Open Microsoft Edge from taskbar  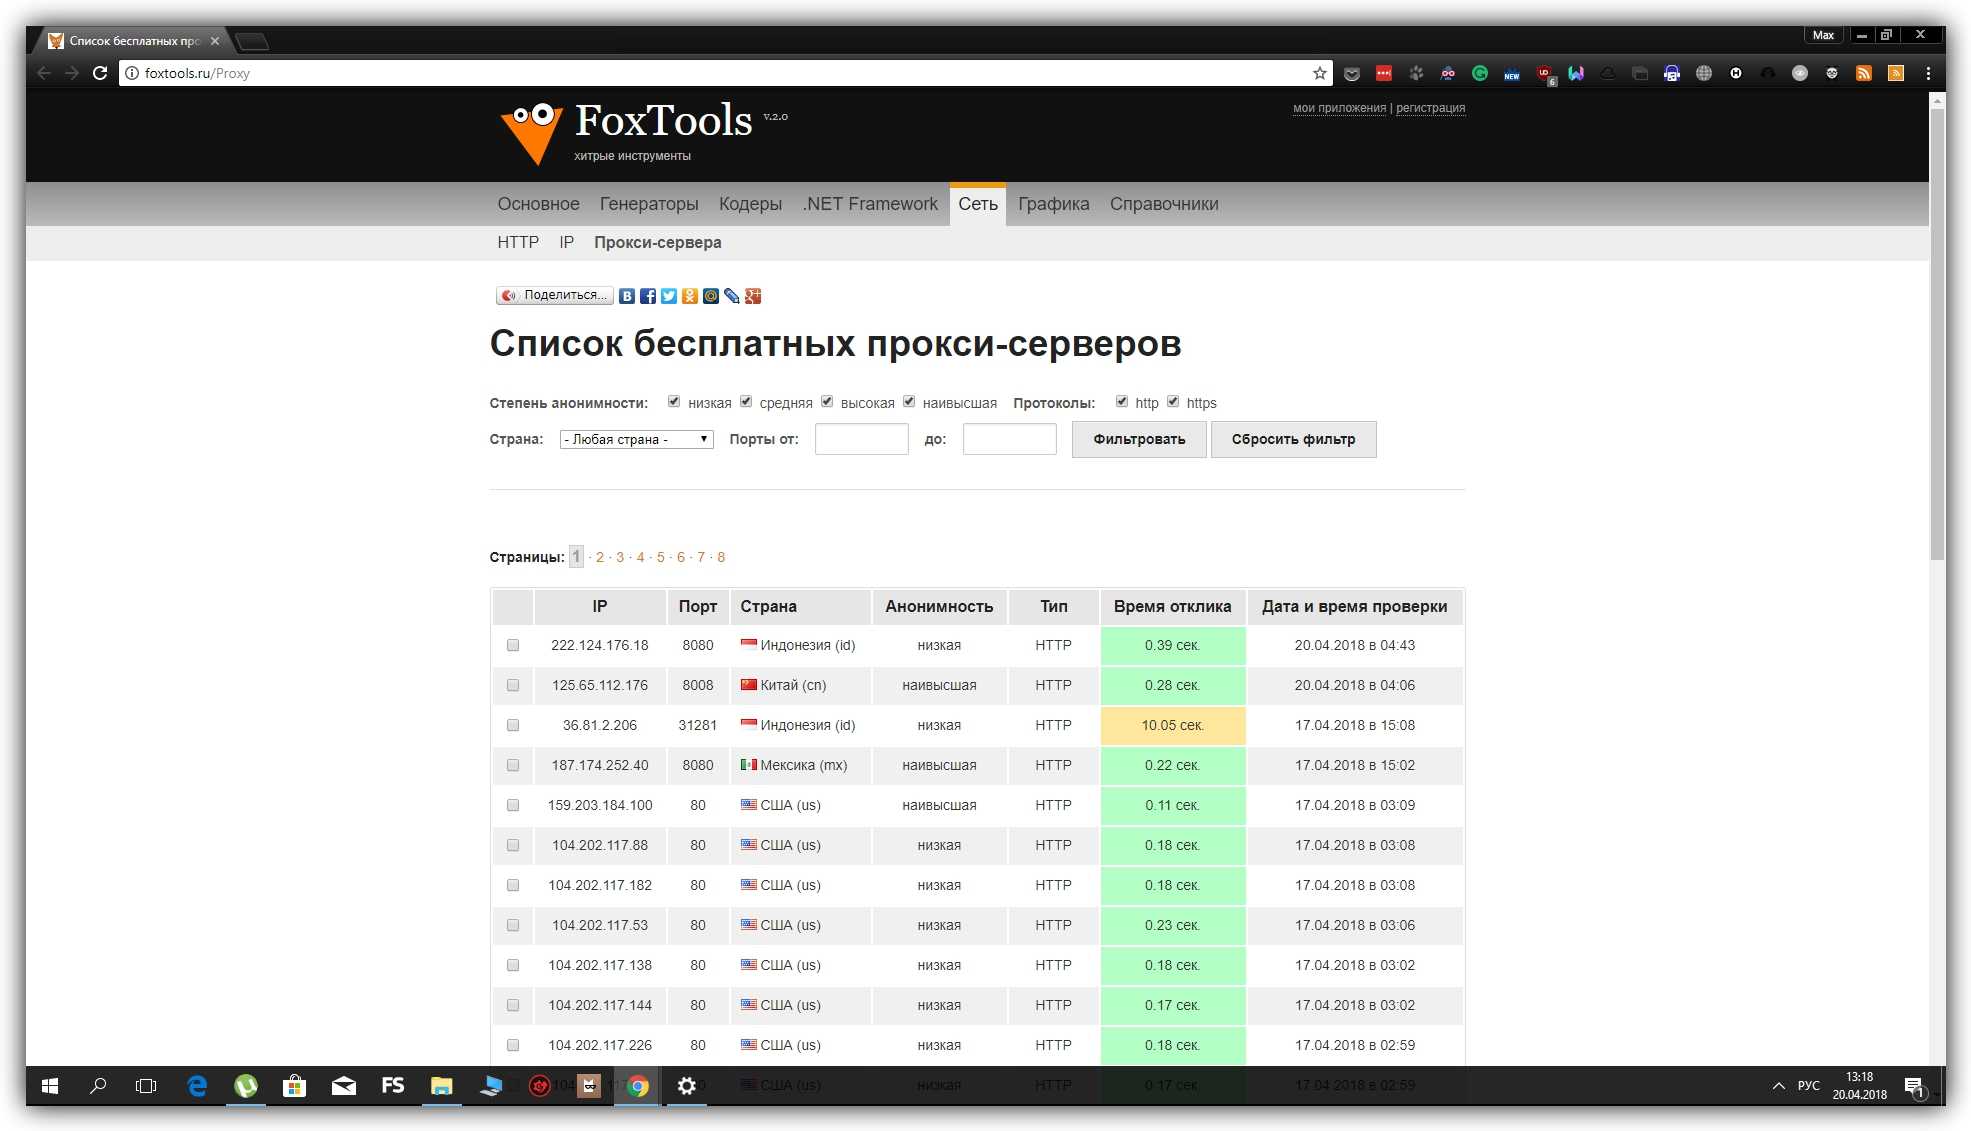pos(197,1086)
